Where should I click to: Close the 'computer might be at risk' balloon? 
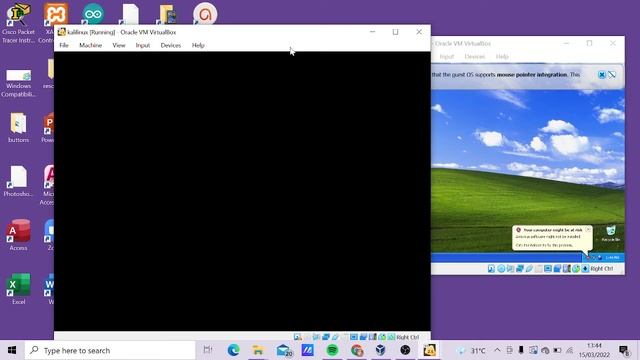point(588,230)
